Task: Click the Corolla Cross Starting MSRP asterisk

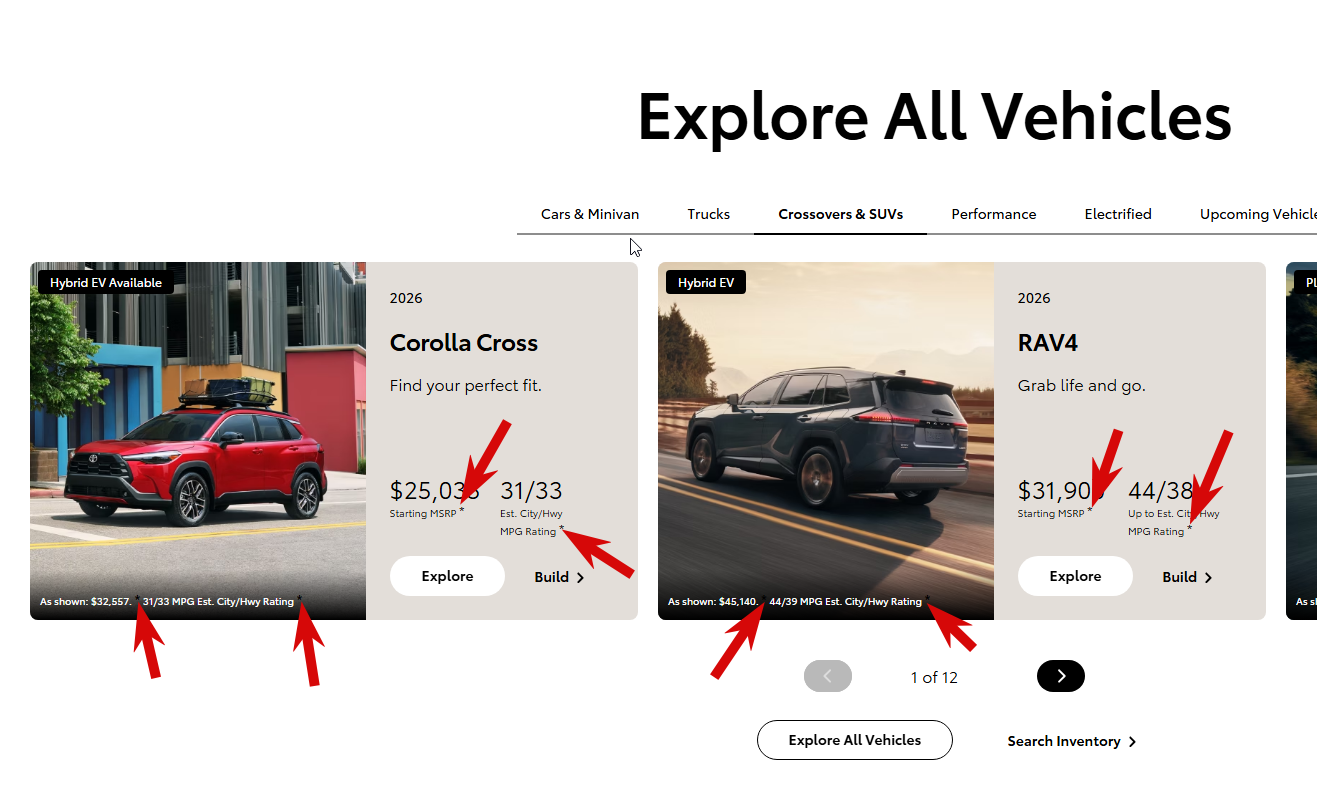Action: coord(462,511)
